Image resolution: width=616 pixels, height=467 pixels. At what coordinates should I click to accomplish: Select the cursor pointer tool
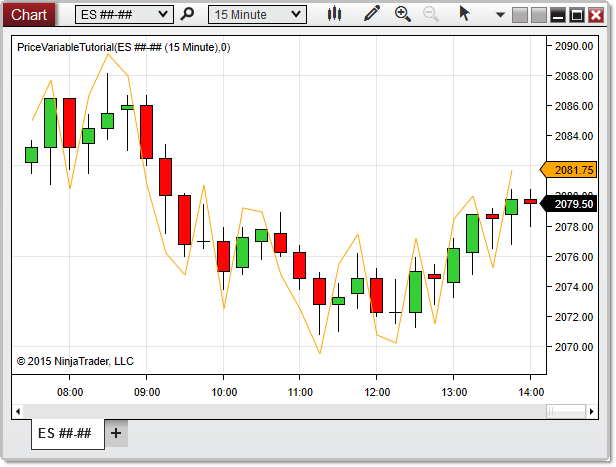tap(464, 14)
